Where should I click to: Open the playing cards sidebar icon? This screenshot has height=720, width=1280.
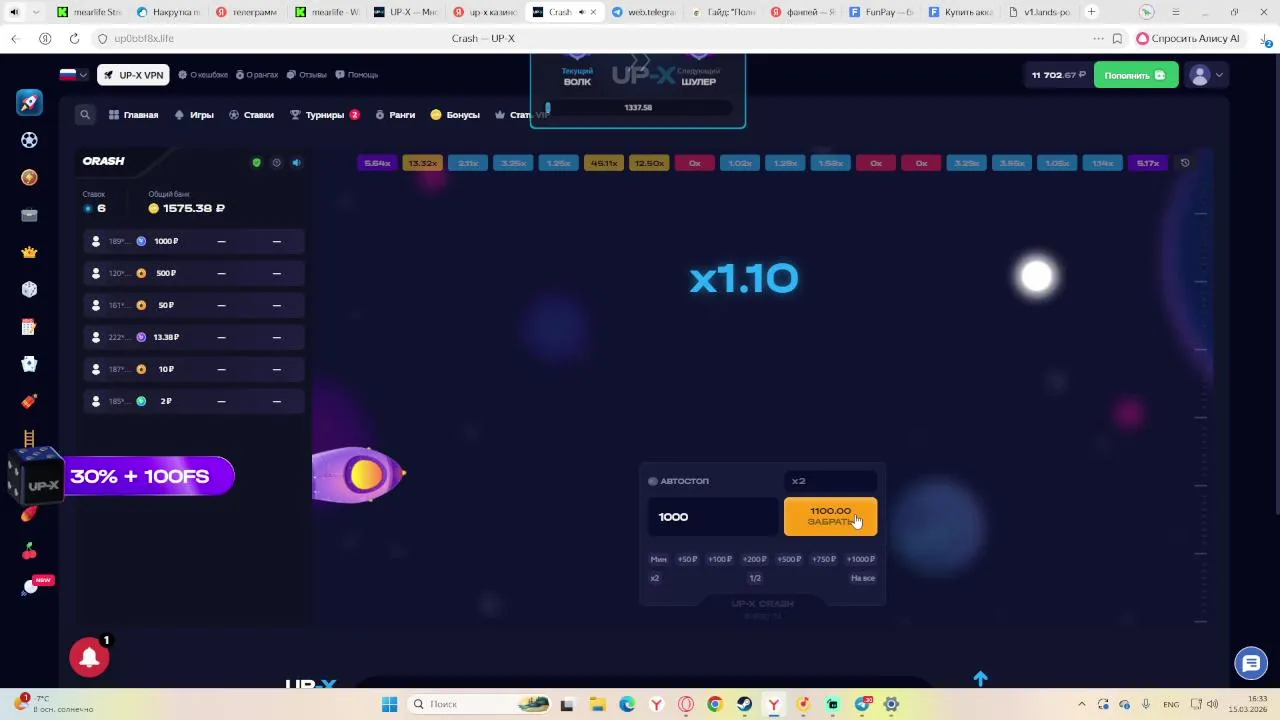coord(29,364)
